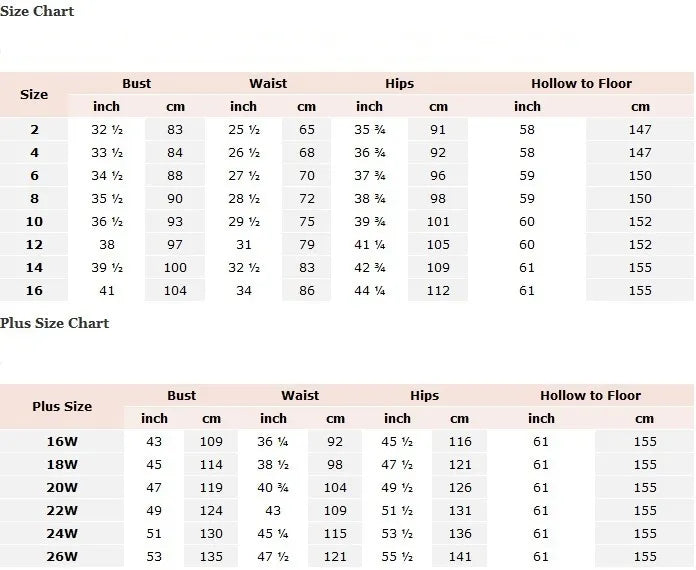Click hollow to floor 147 cm for size 4

click(640, 153)
